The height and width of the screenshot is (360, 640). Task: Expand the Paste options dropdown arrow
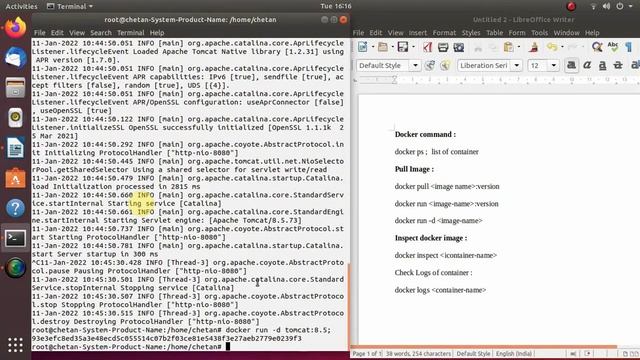[519, 47]
